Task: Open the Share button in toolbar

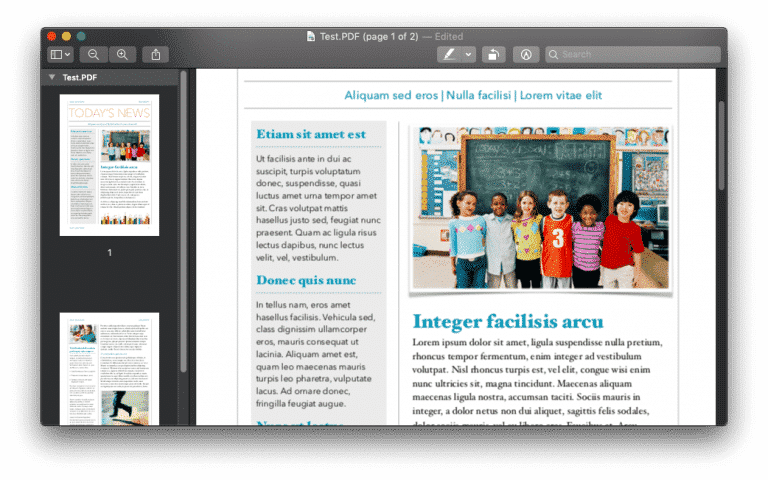Action: coord(156,54)
